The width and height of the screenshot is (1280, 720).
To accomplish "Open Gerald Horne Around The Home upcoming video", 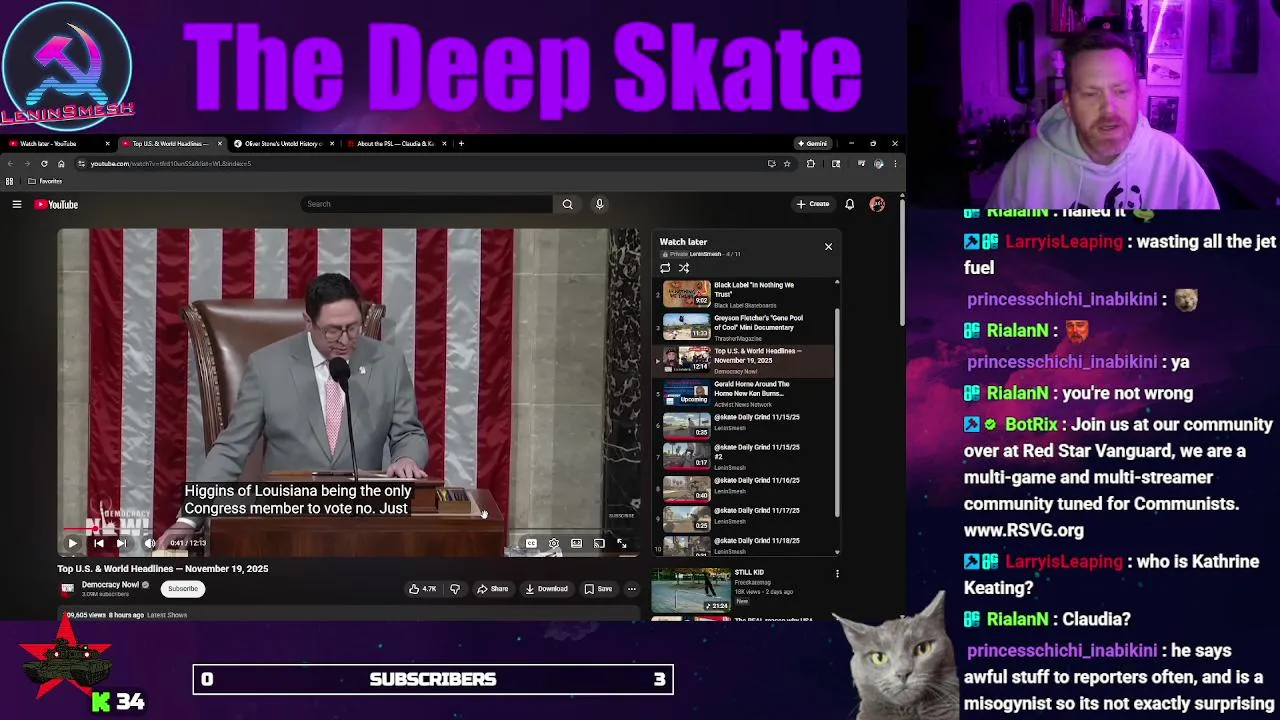I will point(743,393).
